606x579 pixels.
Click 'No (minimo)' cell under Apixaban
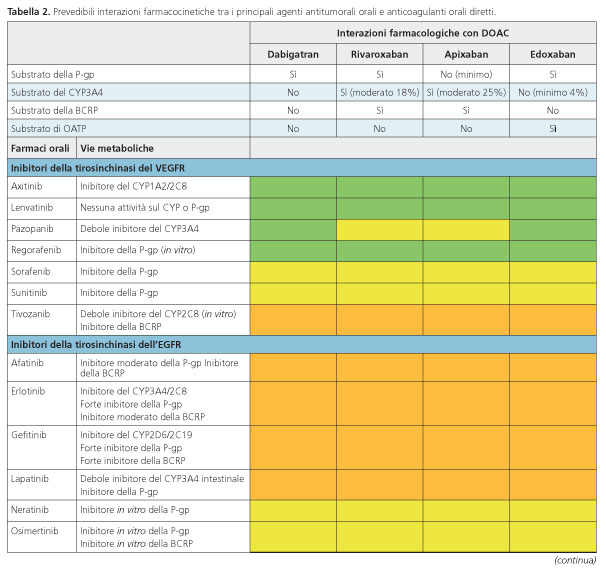466,74
